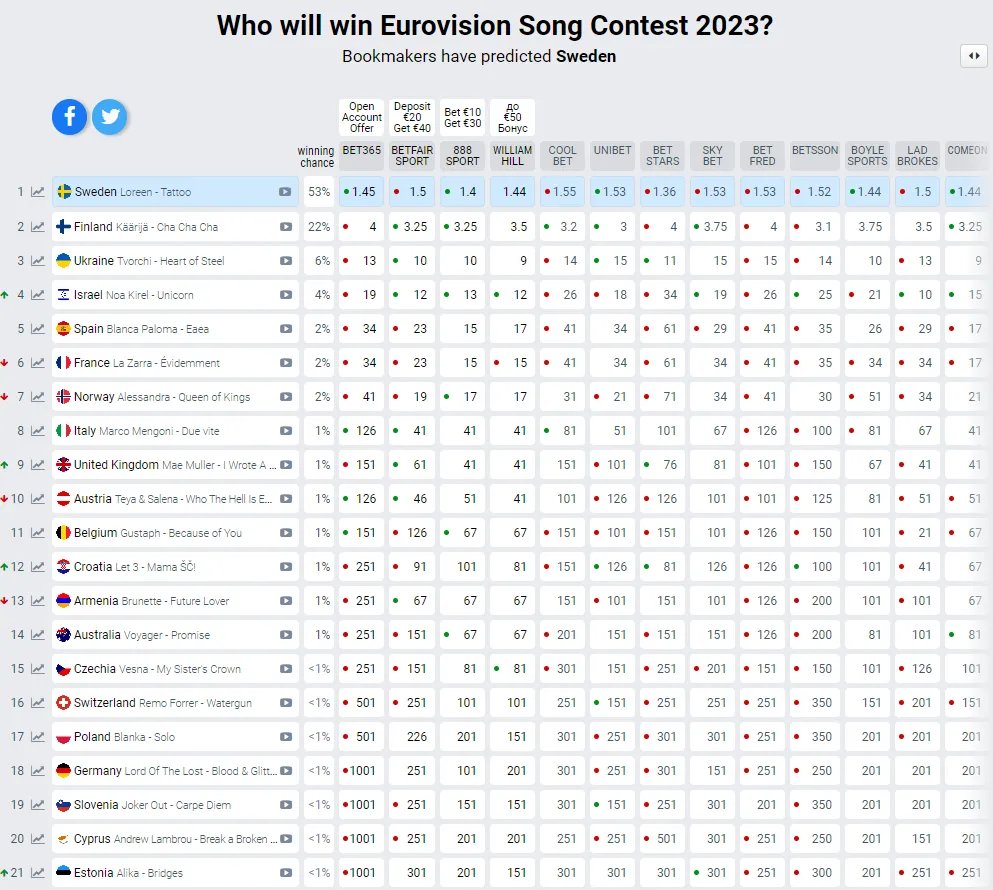Play Italy's Due vite video

click(x=286, y=431)
